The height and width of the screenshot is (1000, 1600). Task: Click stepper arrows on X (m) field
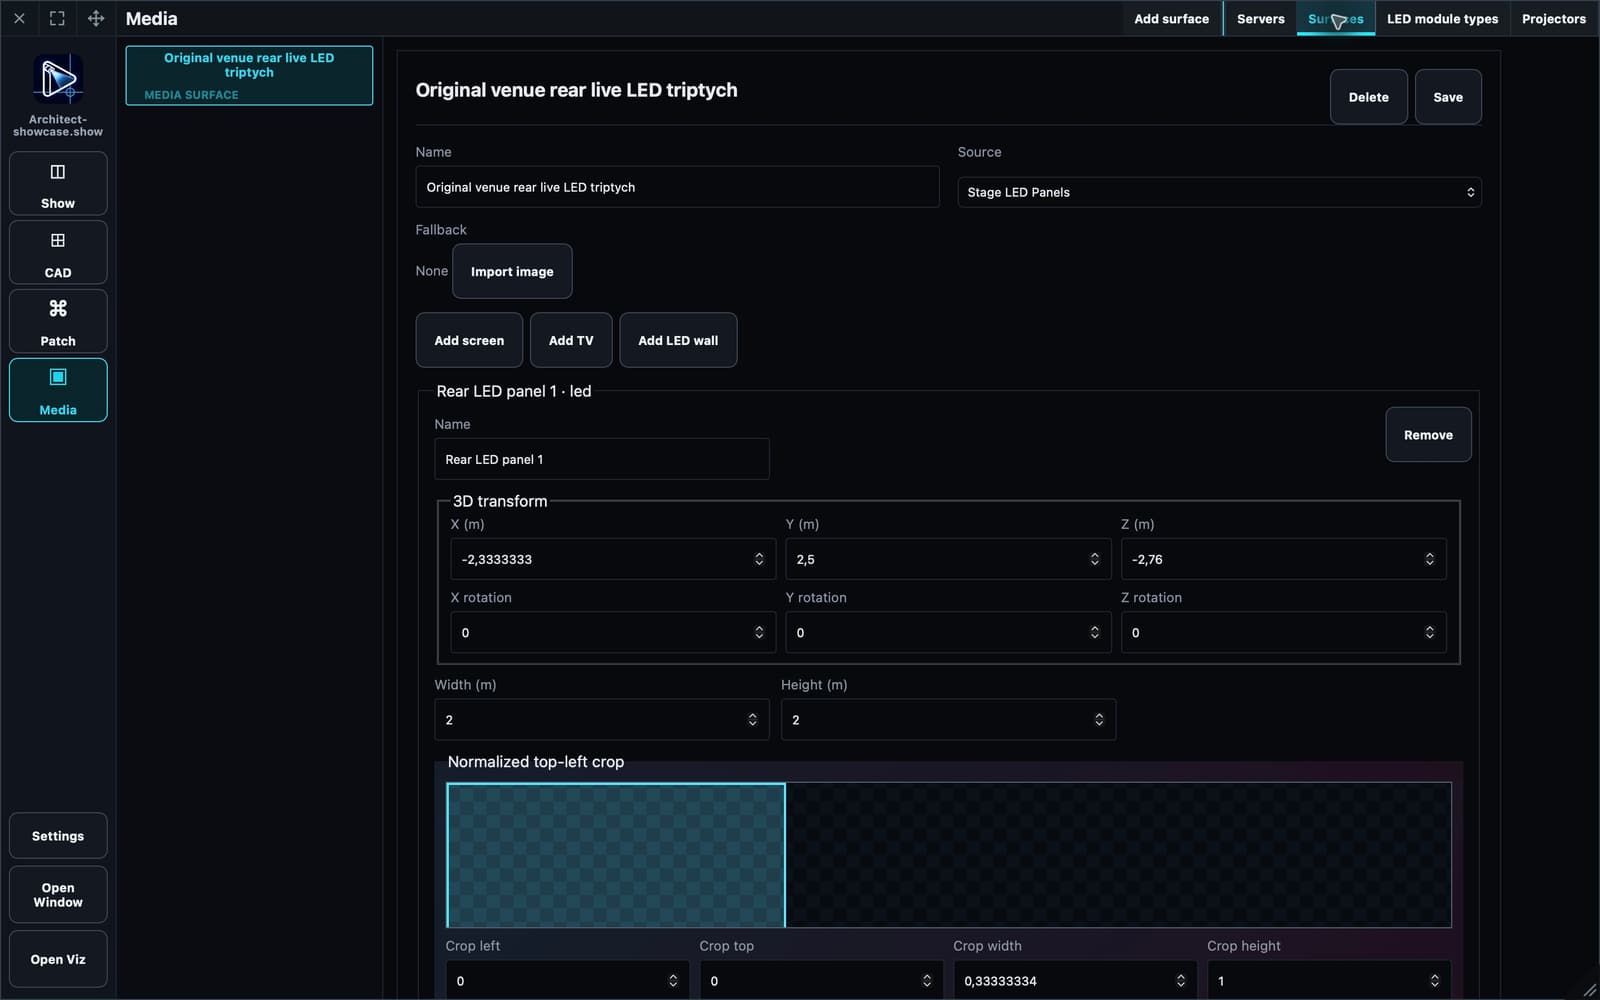click(759, 559)
